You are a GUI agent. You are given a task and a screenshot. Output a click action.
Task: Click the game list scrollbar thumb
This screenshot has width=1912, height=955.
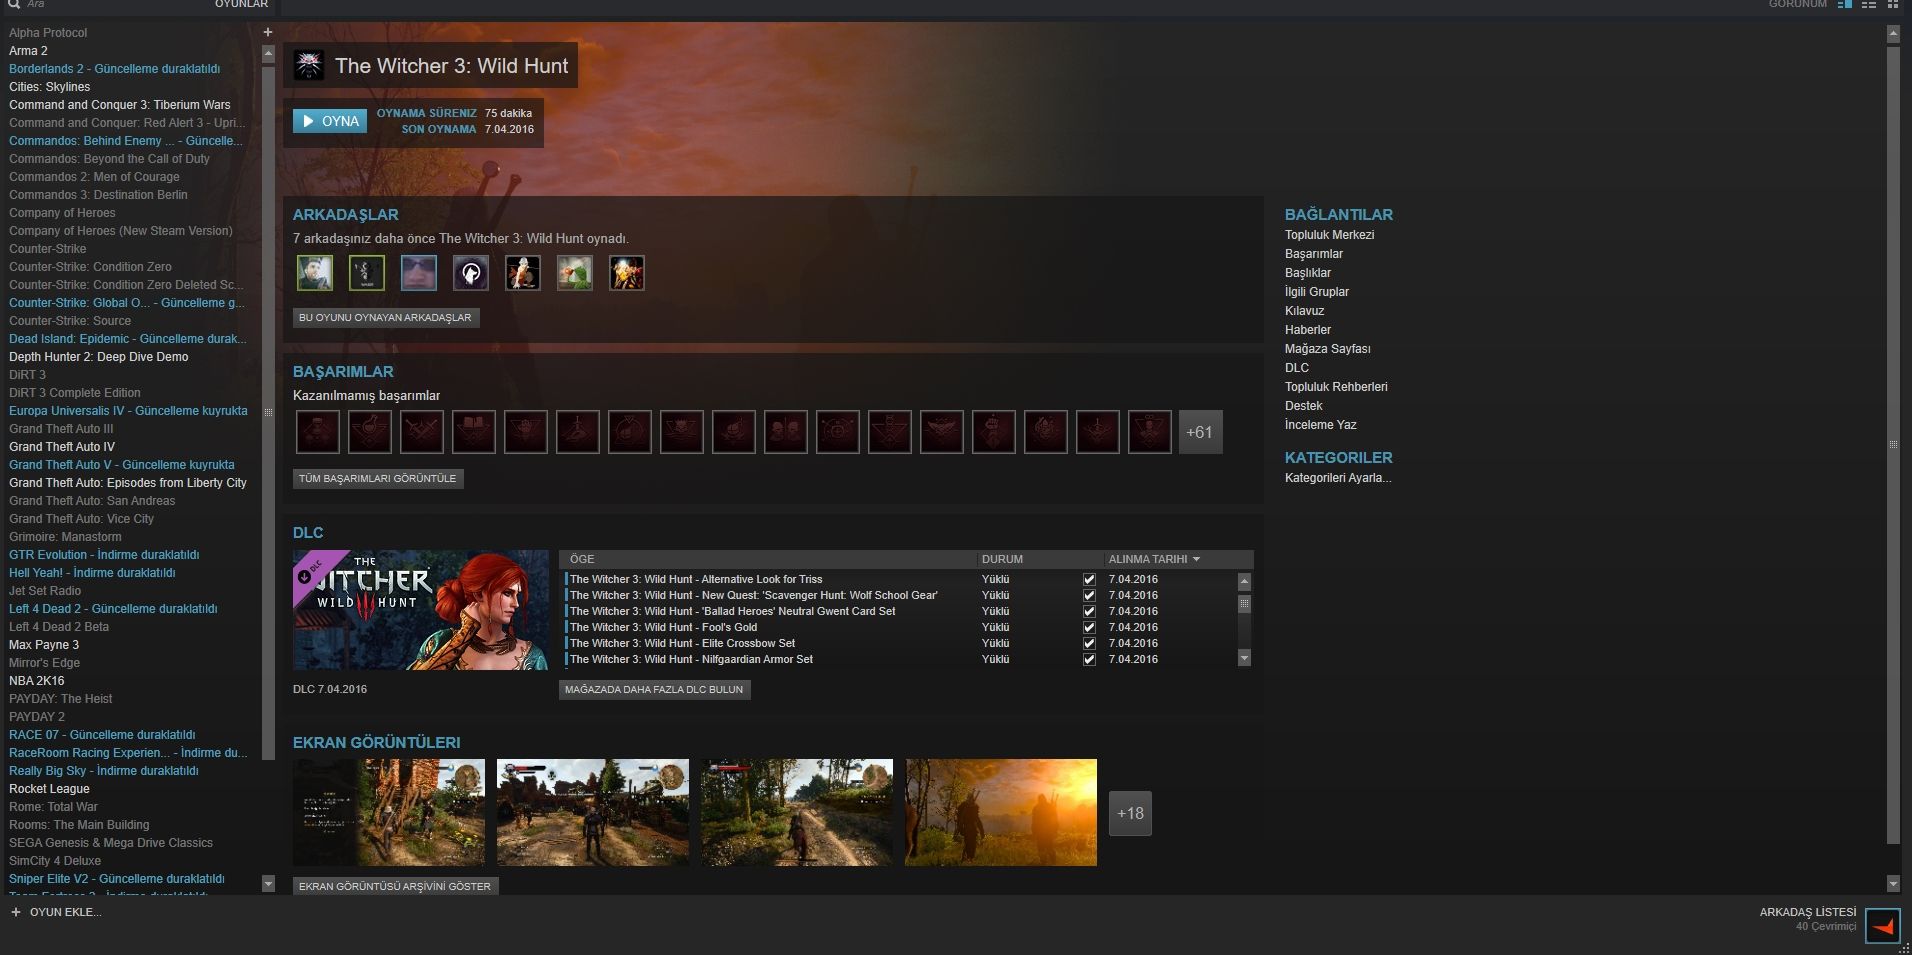click(268, 412)
